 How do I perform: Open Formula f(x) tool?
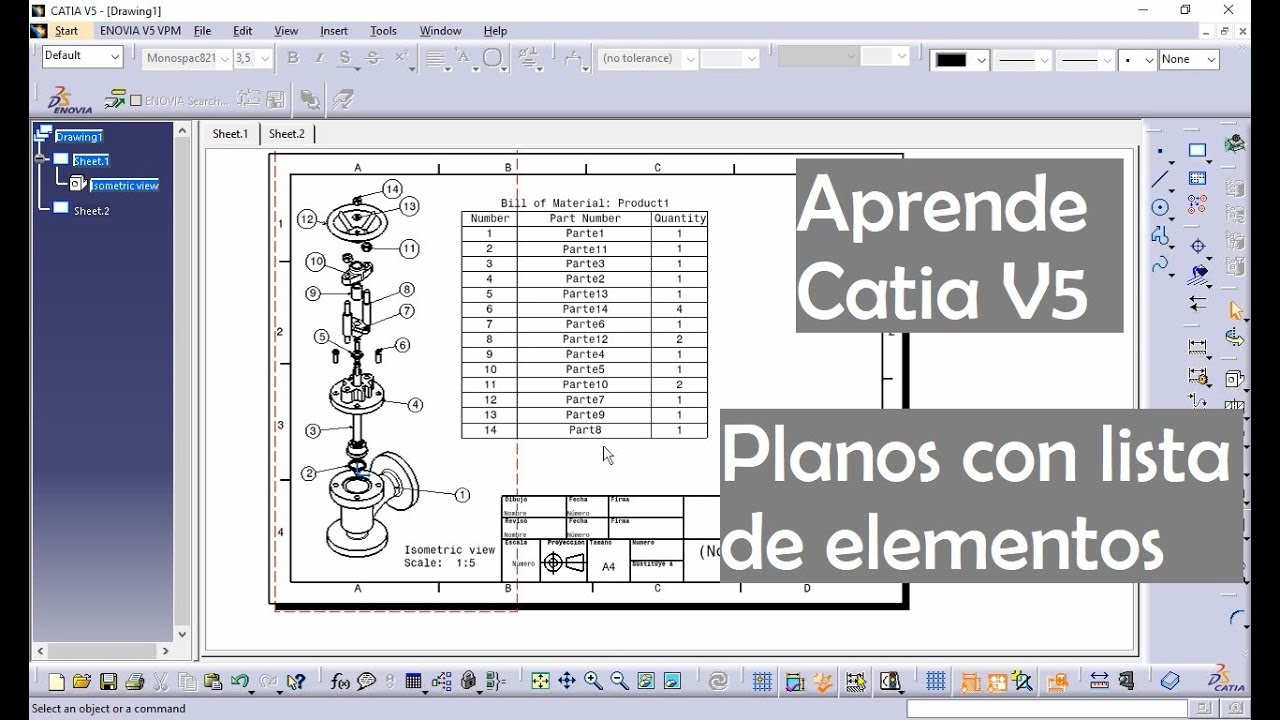(341, 682)
